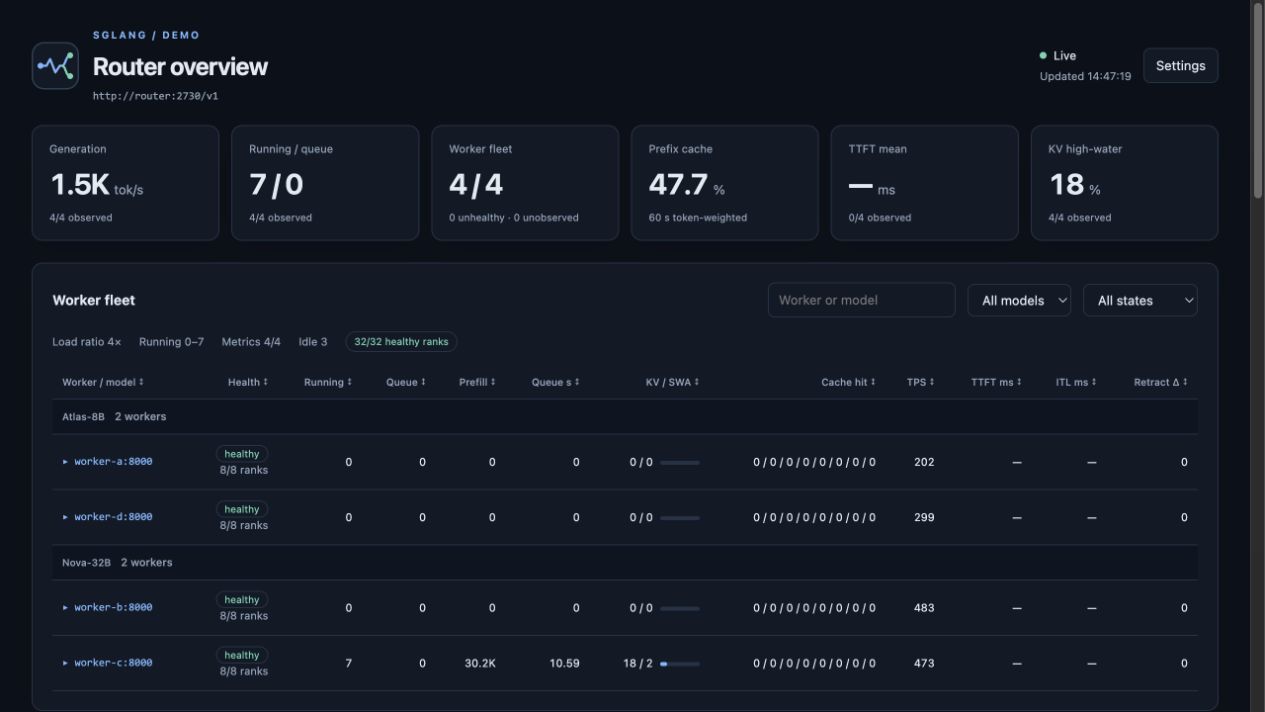Image resolution: width=1265 pixels, height=712 pixels.
Task: Click the Prefix cache 47.7% card
Action: 725,183
